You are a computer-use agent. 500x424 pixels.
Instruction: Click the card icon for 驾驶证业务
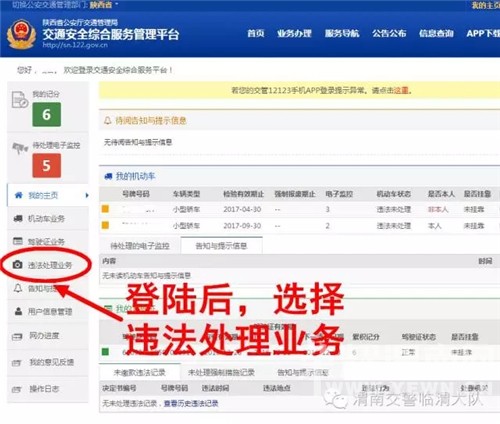click(18, 241)
